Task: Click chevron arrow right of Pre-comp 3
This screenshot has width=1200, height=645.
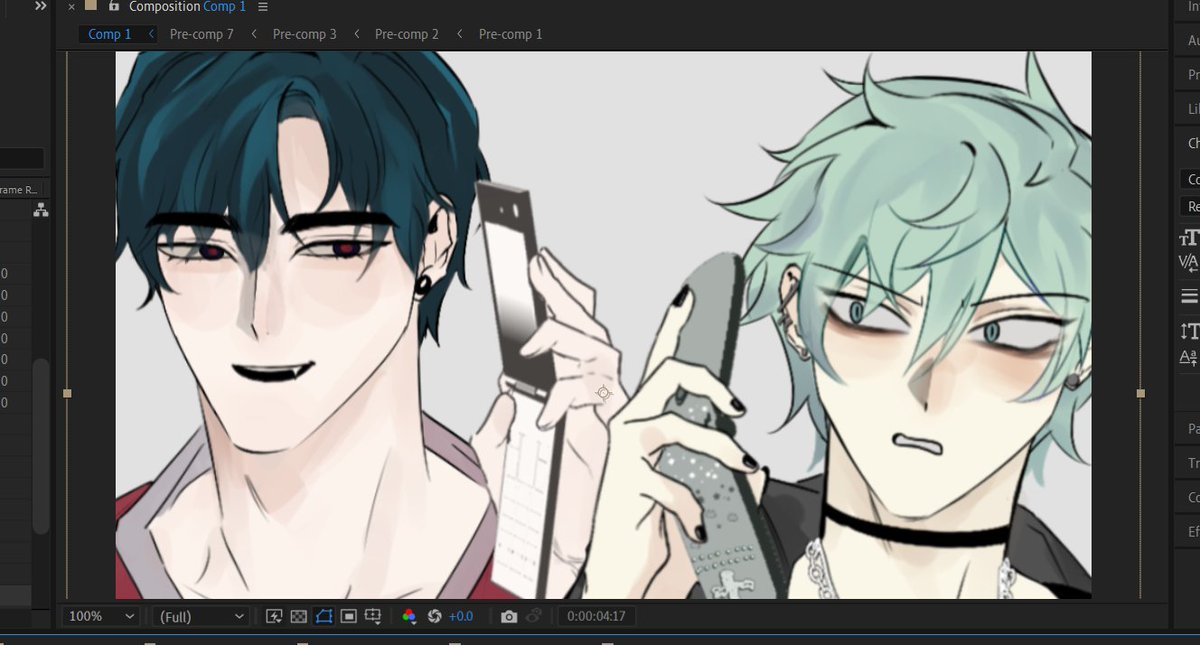Action: tap(357, 34)
